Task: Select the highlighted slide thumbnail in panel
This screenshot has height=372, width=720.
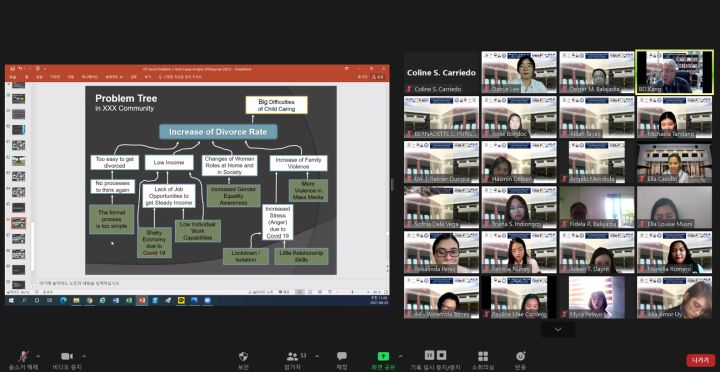Action: pos(18,224)
